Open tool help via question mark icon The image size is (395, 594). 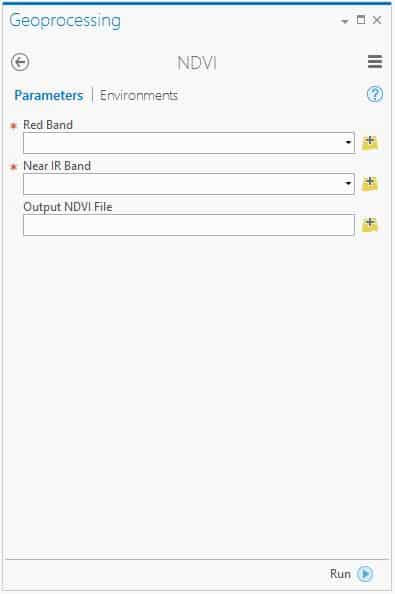pyautogui.click(x=375, y=94)
